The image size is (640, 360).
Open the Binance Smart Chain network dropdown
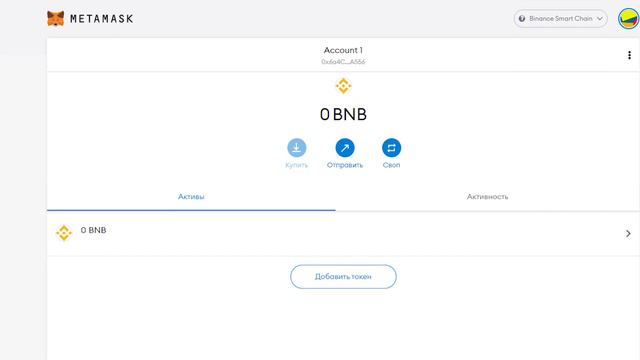(x=560, y=19)
